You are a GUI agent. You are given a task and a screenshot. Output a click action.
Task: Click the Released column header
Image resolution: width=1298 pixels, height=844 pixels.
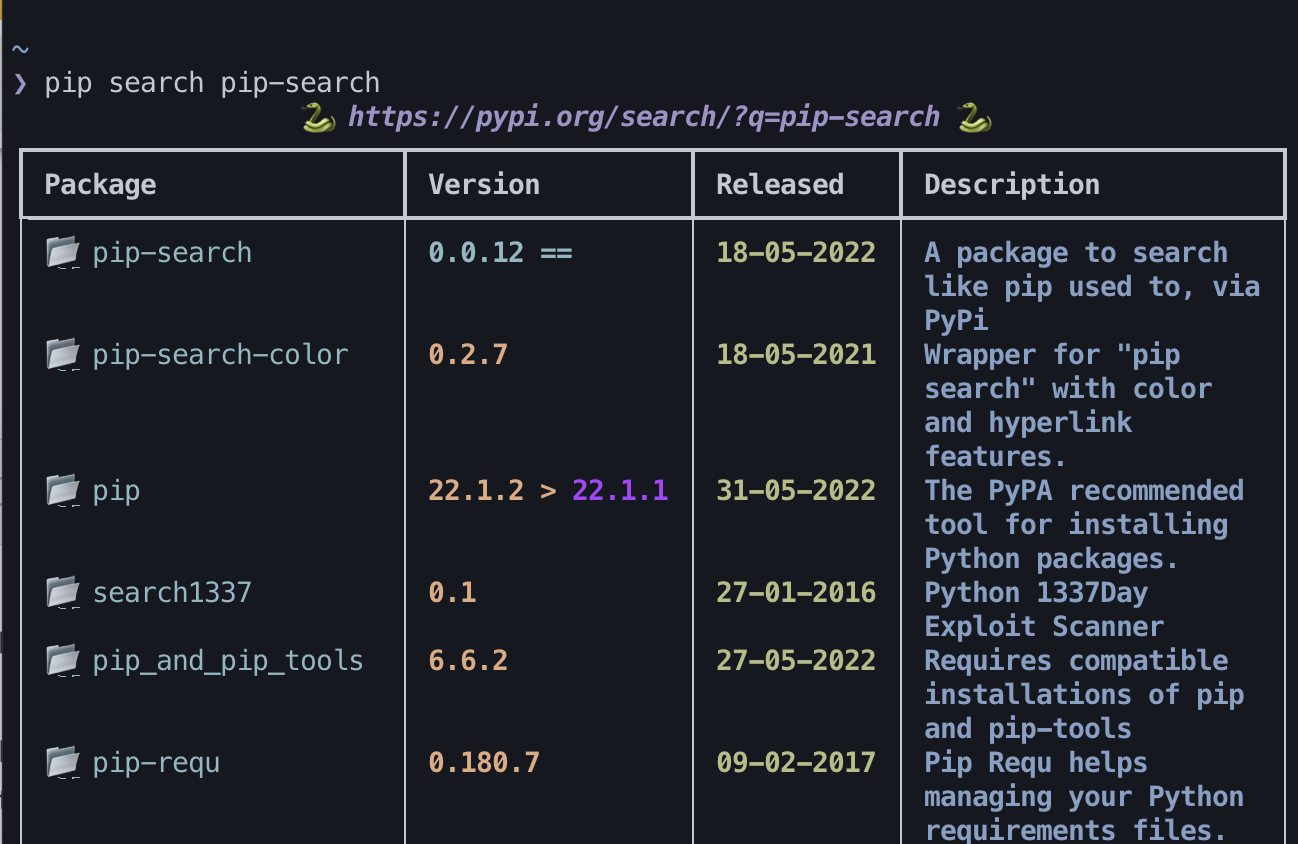point(779,184)
